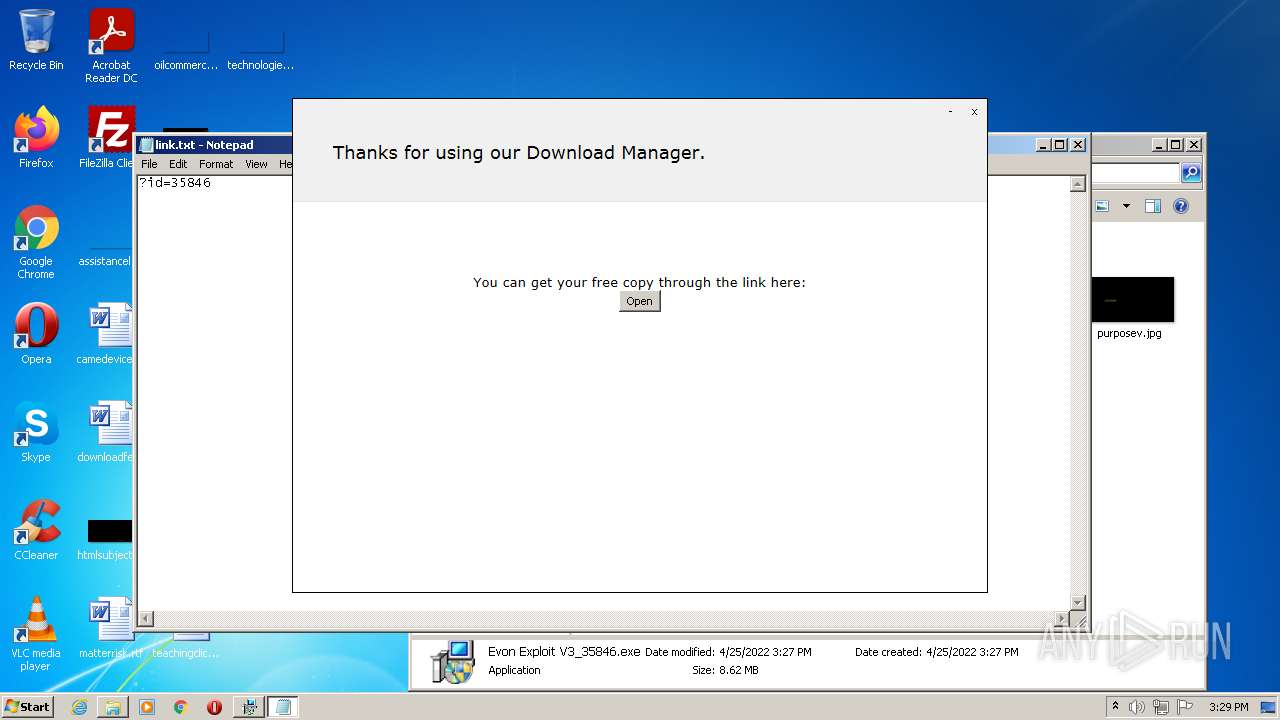This screenshot has height=720, width=1280.
Task: Open Chrome from the taskbar
Action: (181, 707)
